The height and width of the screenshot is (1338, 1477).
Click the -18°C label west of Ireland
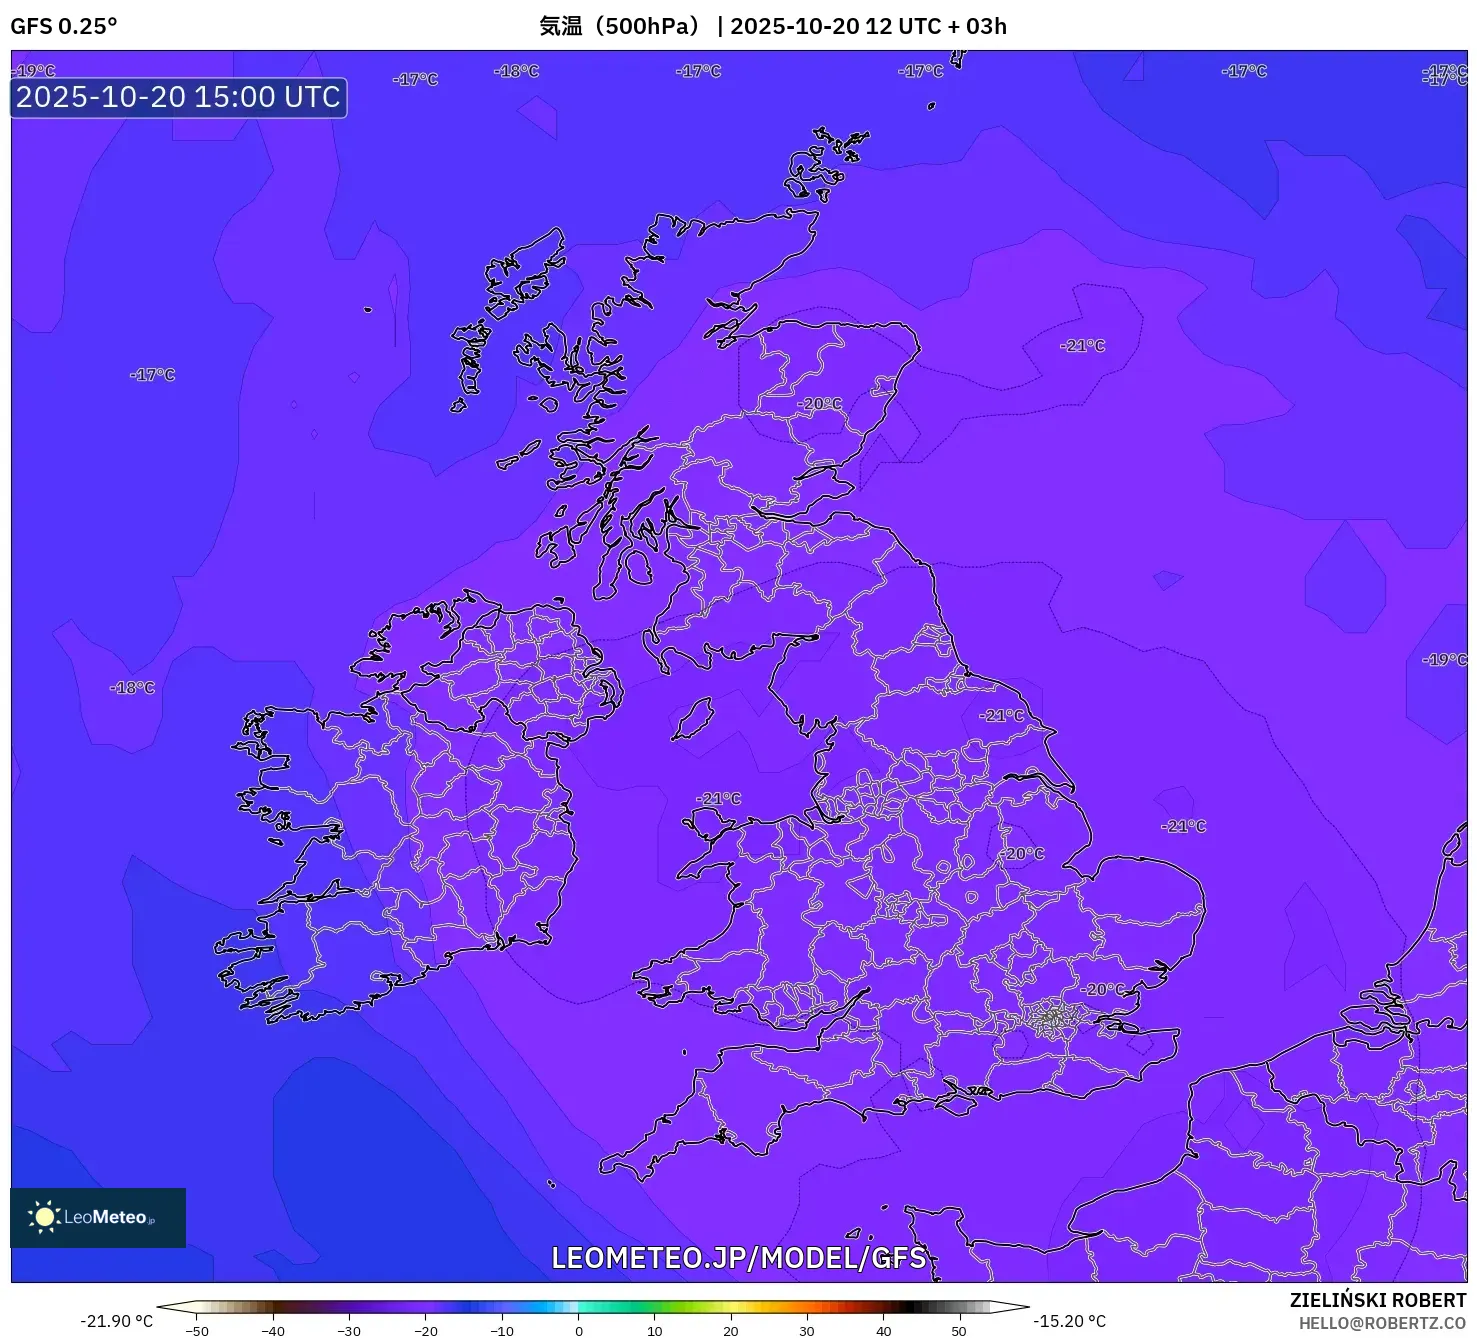pyautogui.click(x=132, y=688)
